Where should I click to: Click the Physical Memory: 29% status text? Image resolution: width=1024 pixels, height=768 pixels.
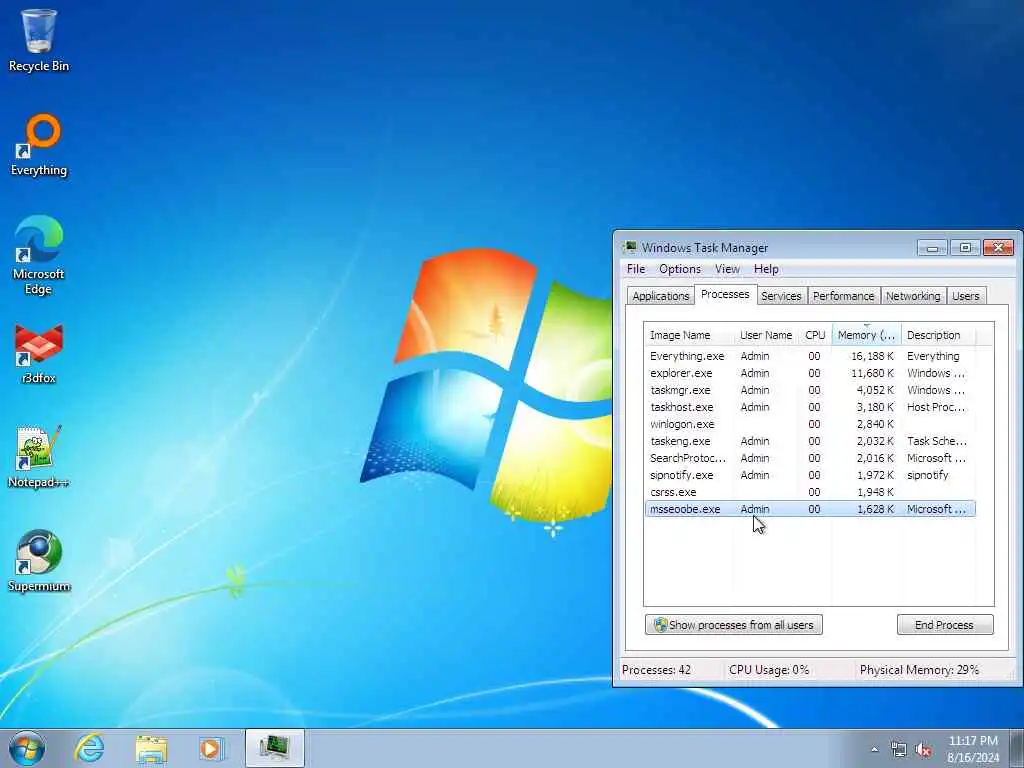(919, 670)
